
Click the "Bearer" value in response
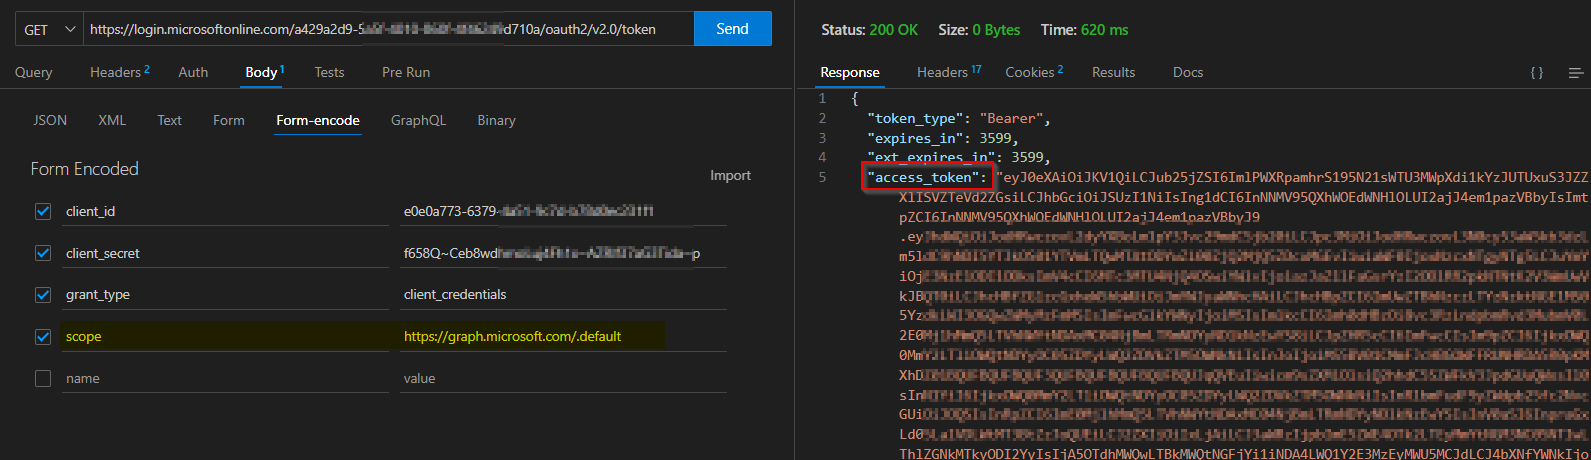click(1011, 118)
